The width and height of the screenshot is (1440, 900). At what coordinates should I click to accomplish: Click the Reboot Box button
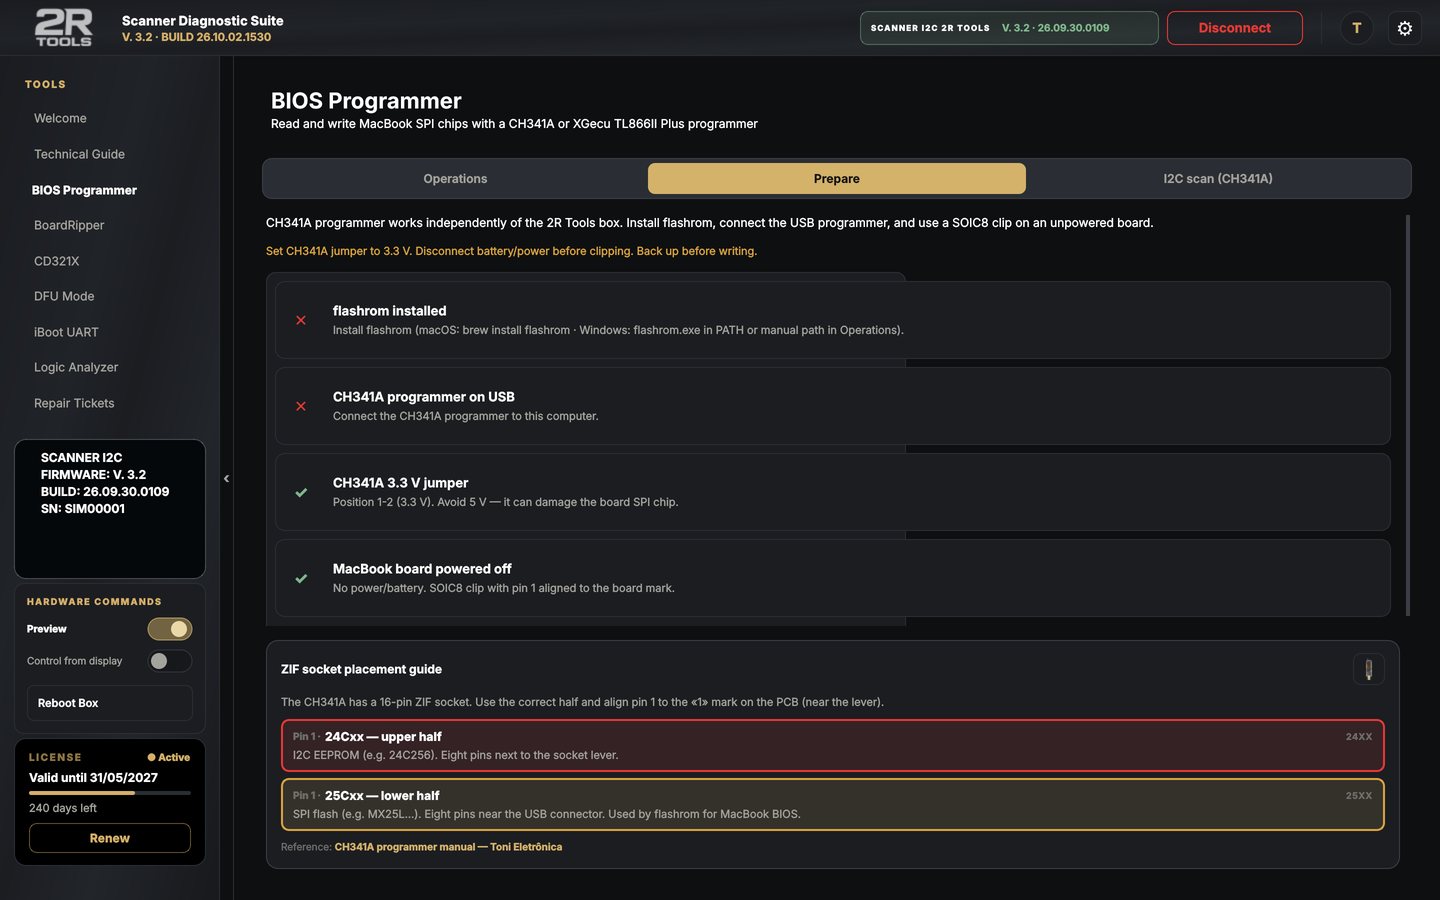point(109,703)
